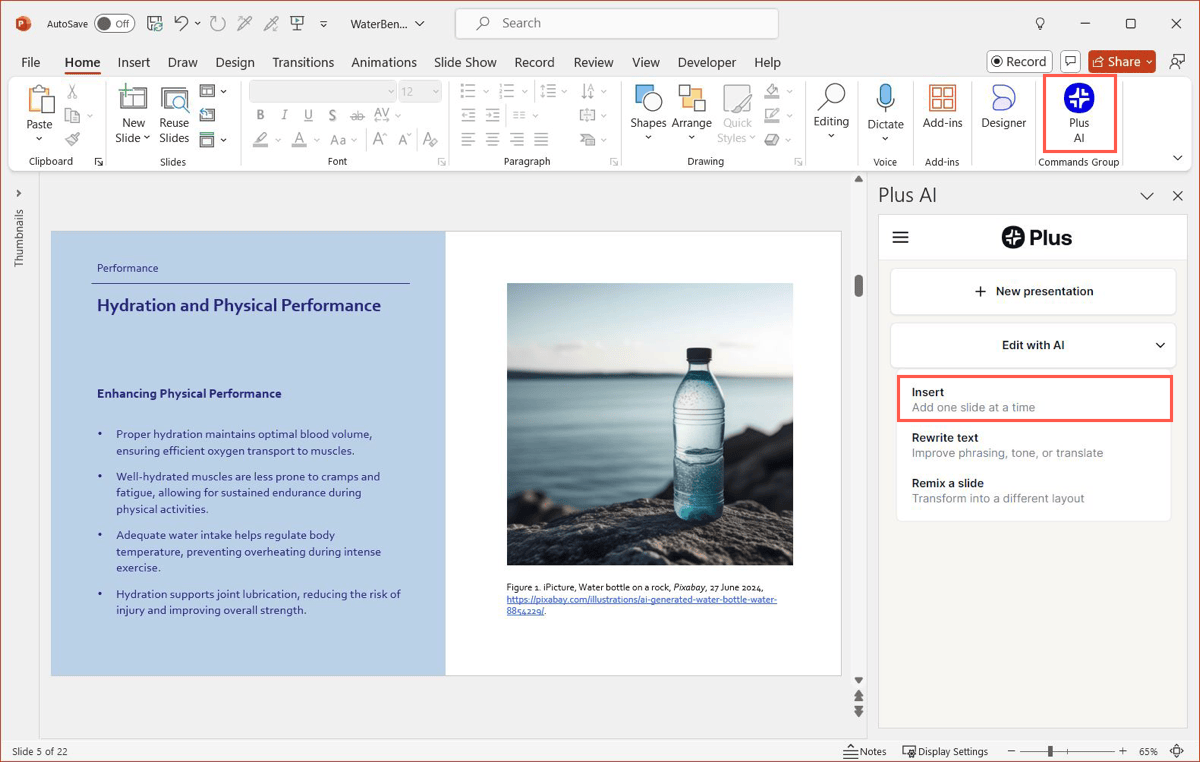Select Insert: Add one slide at a time
Viewport: 1200px width, 762px height.
(1033, 399)
